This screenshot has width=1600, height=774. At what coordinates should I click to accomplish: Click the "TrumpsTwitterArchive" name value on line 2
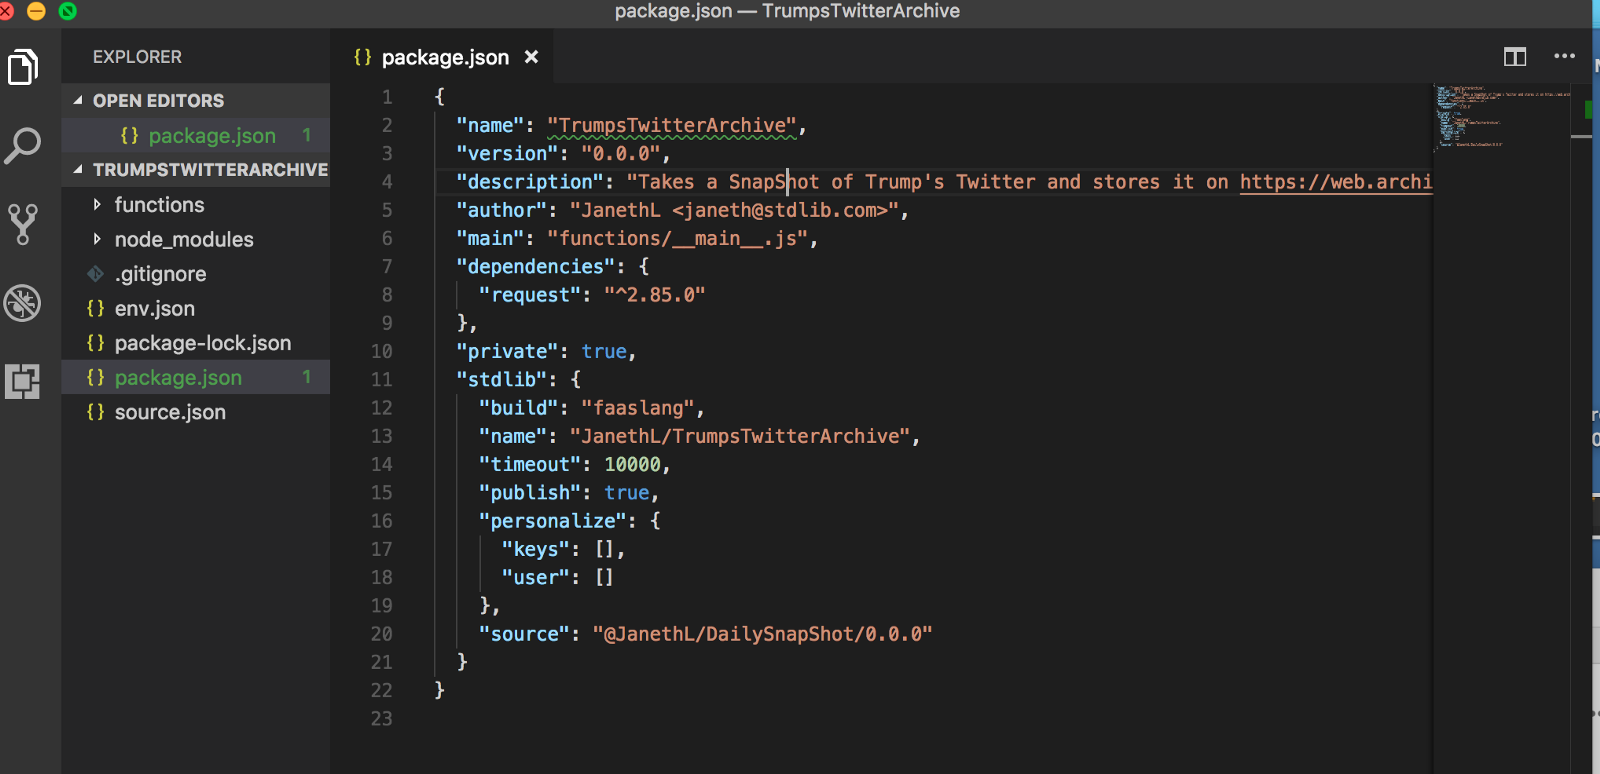pyautogui.click(x=672, y=125)
